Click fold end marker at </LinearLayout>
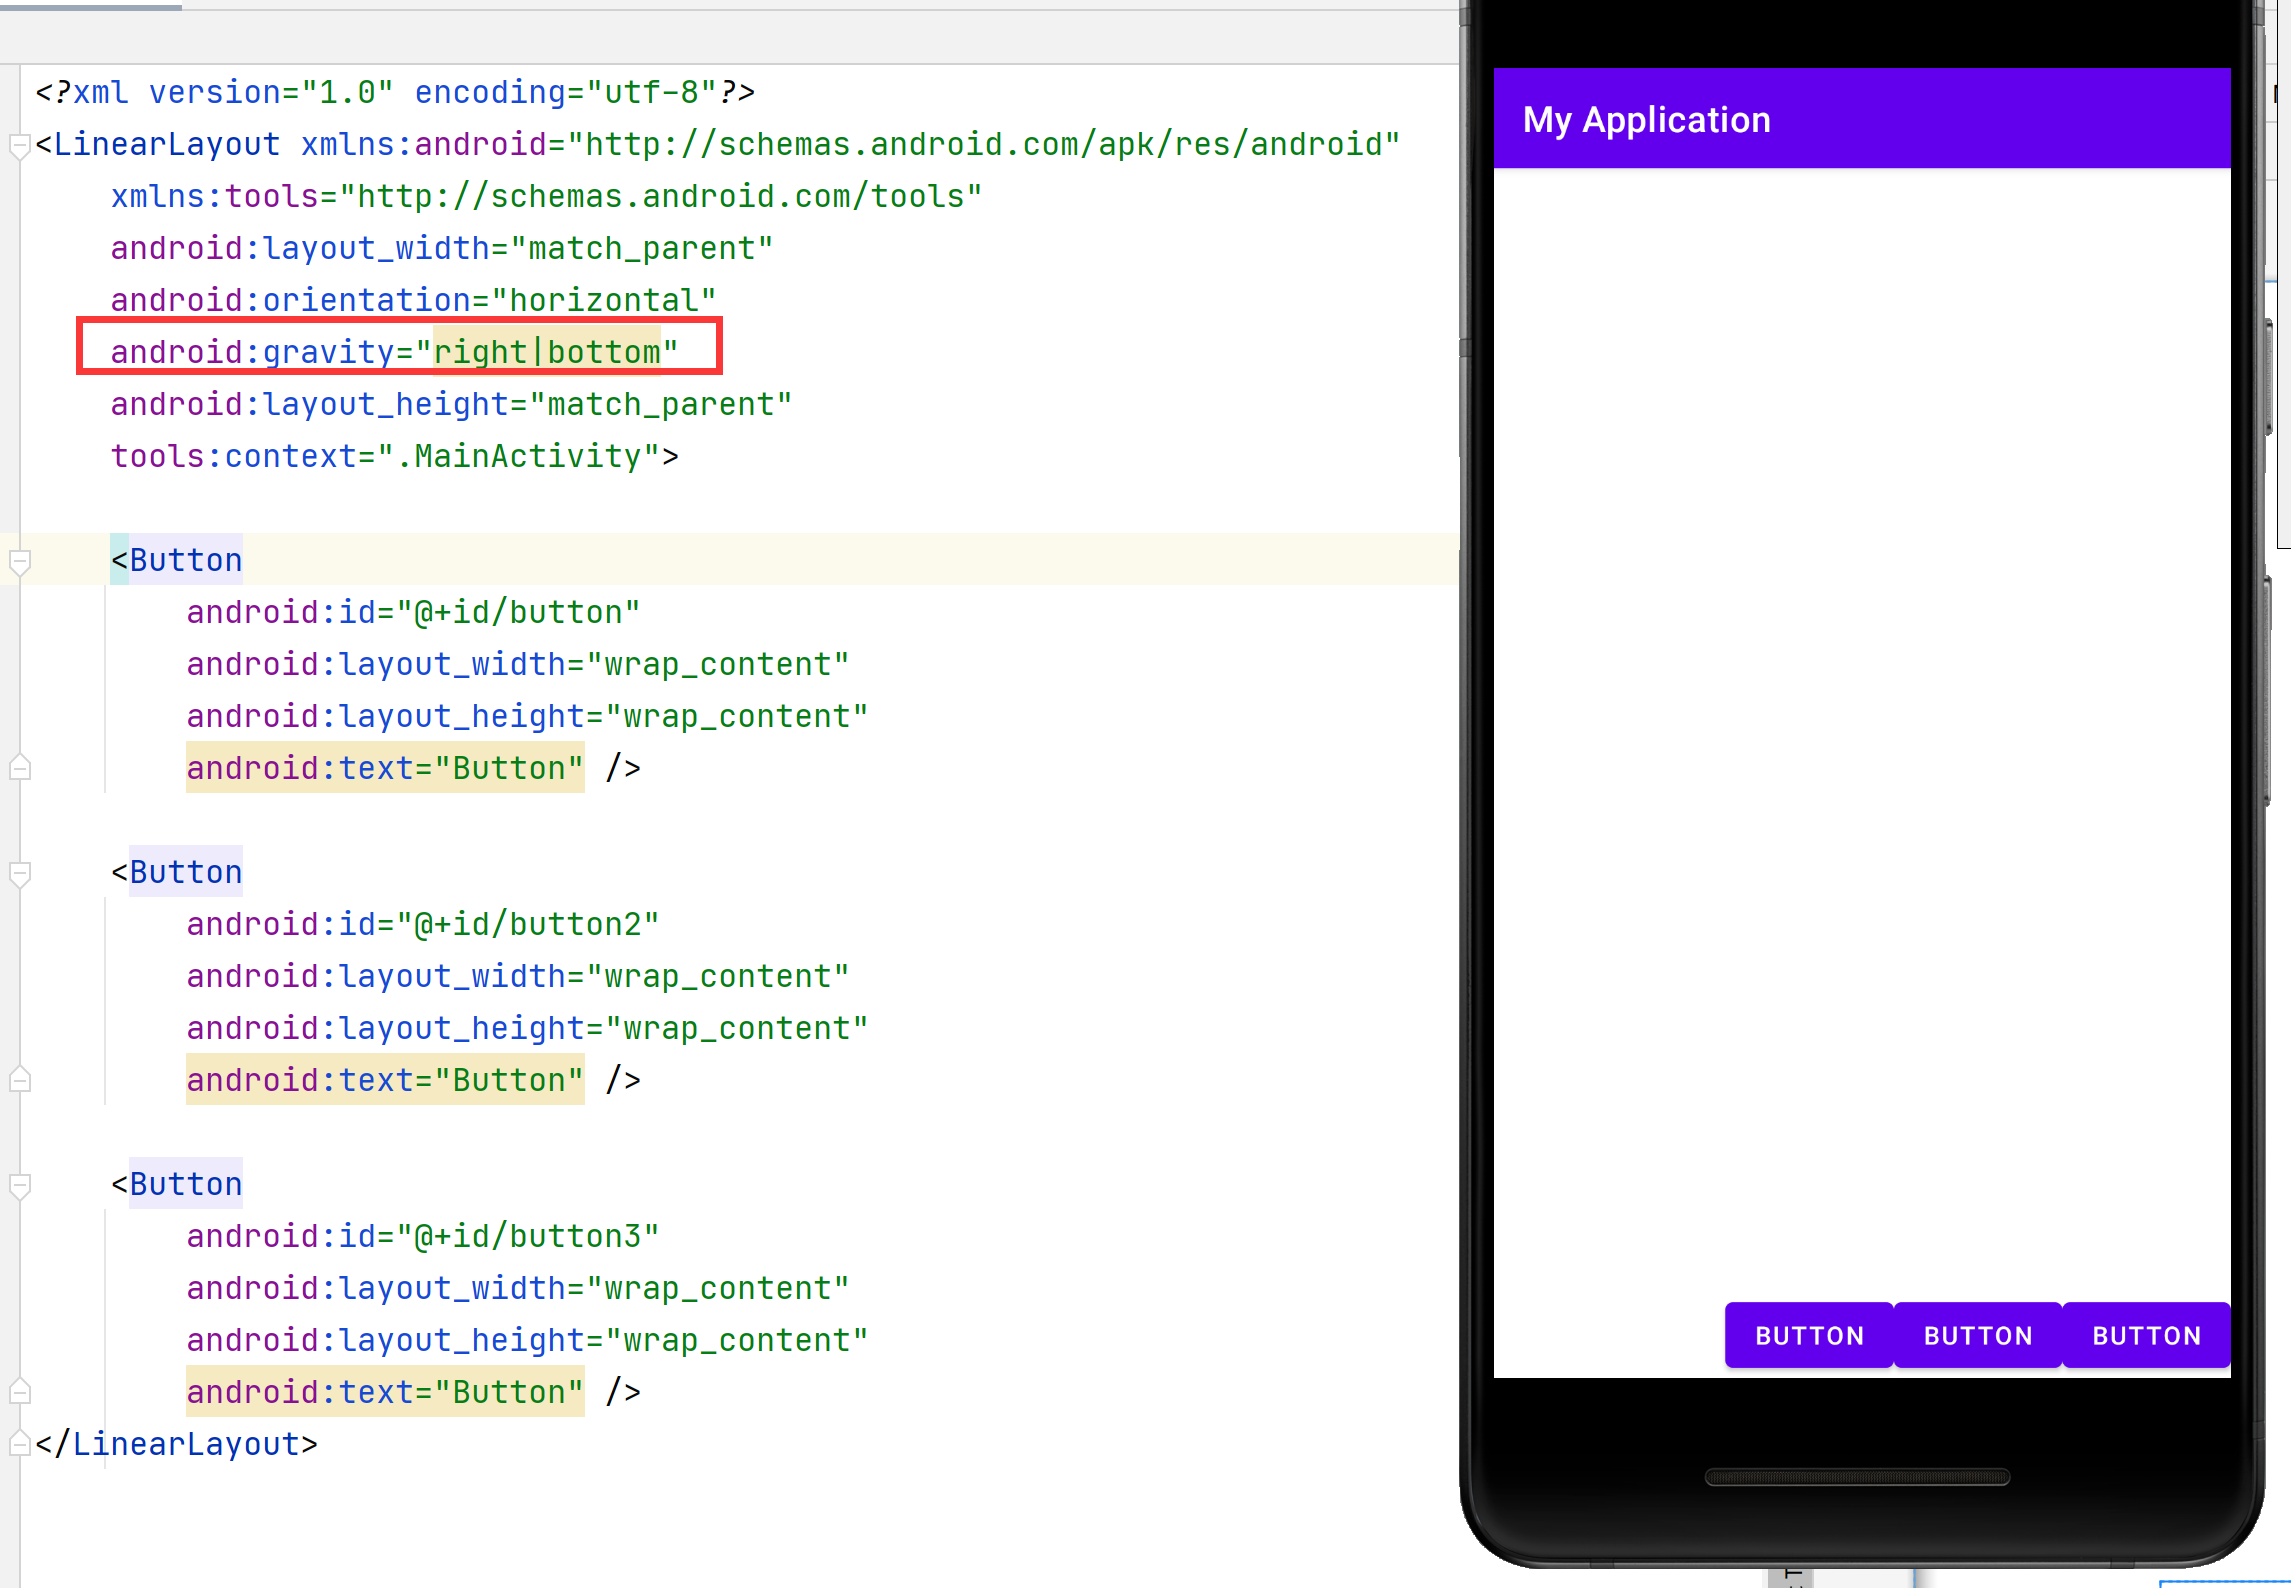2291x1588 pixels. click(19, 1444)
